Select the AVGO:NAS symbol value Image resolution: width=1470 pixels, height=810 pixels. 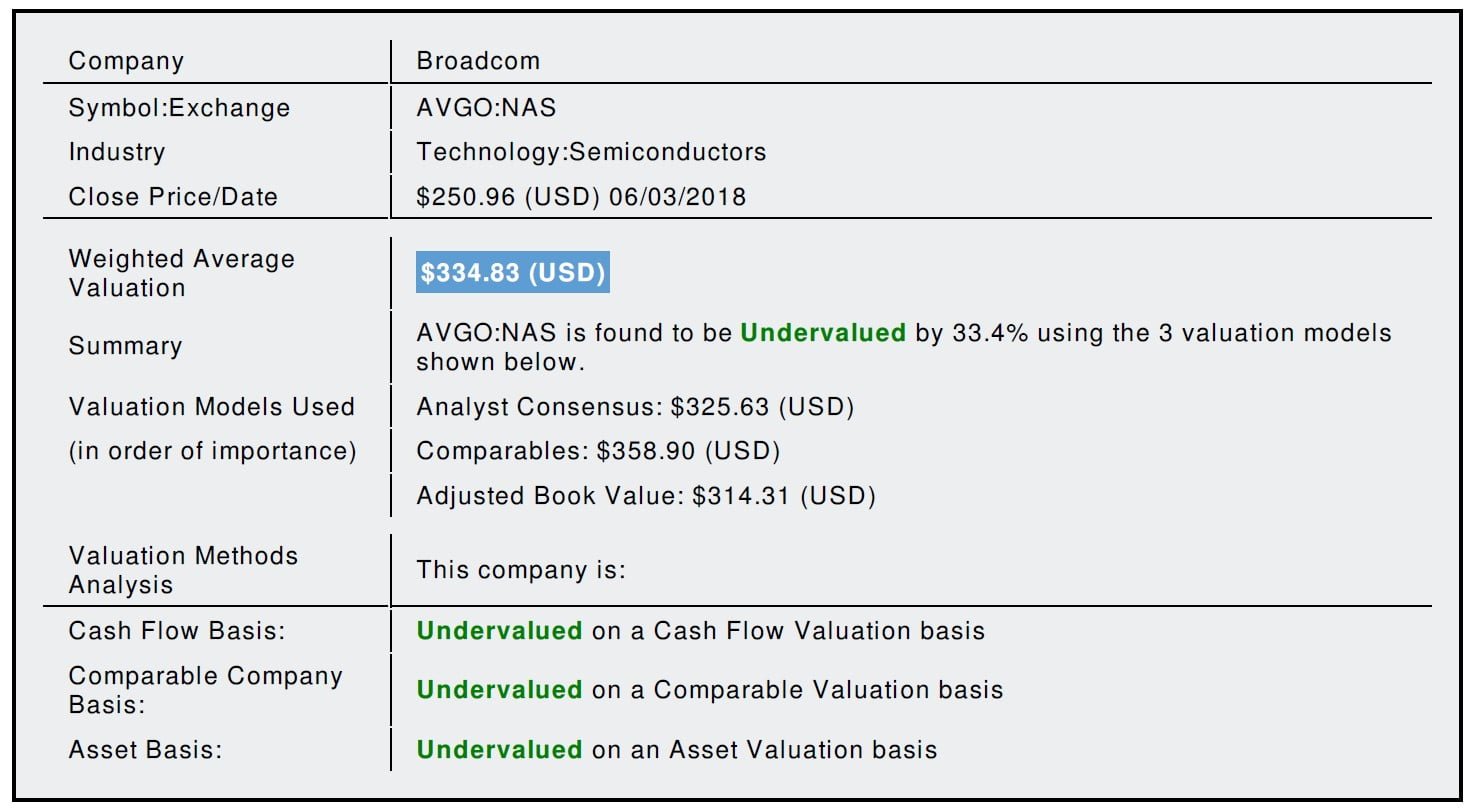tap(486, 107)
